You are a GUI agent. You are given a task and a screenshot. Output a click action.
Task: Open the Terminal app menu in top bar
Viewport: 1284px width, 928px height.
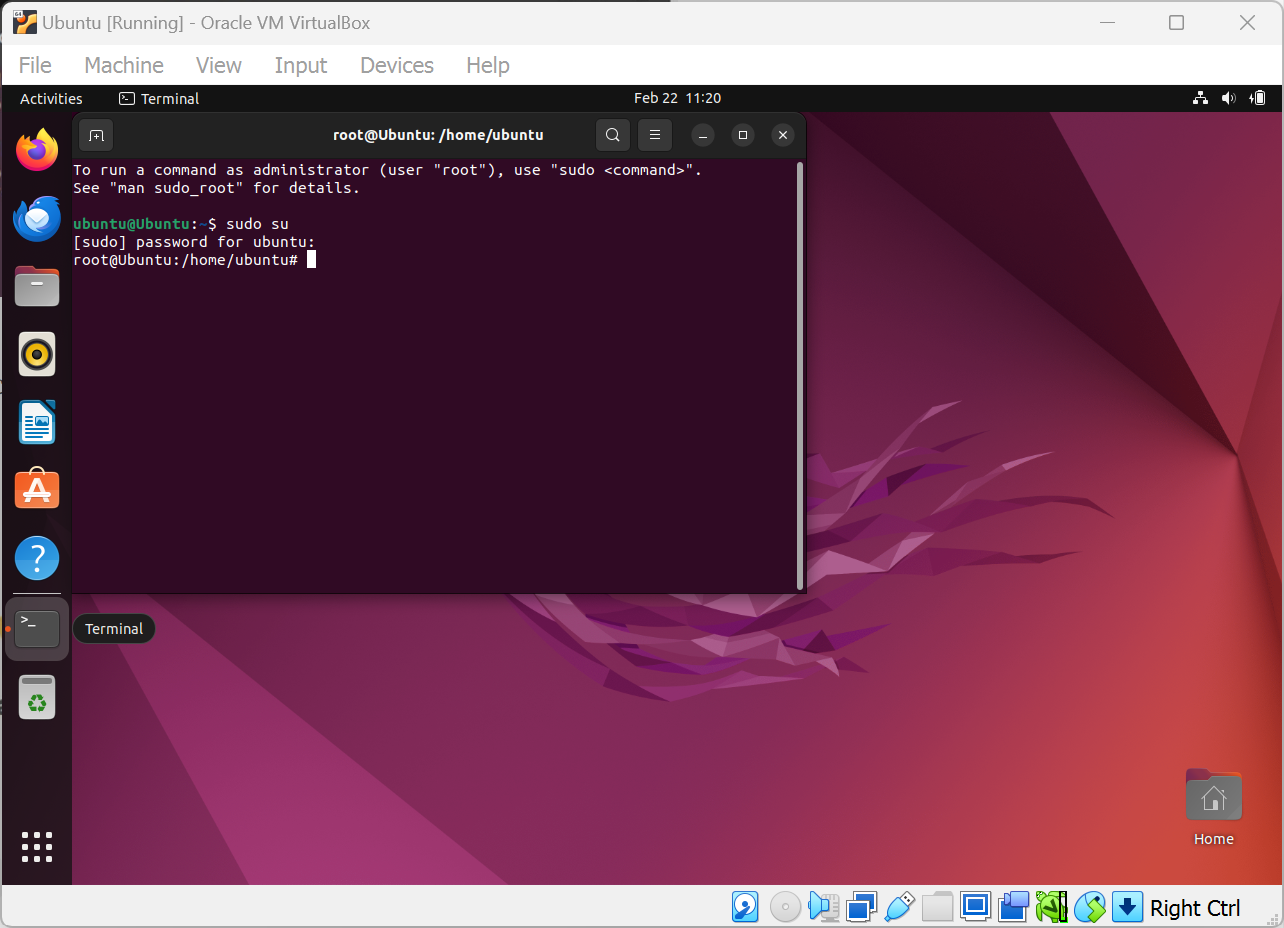(159, 98)
